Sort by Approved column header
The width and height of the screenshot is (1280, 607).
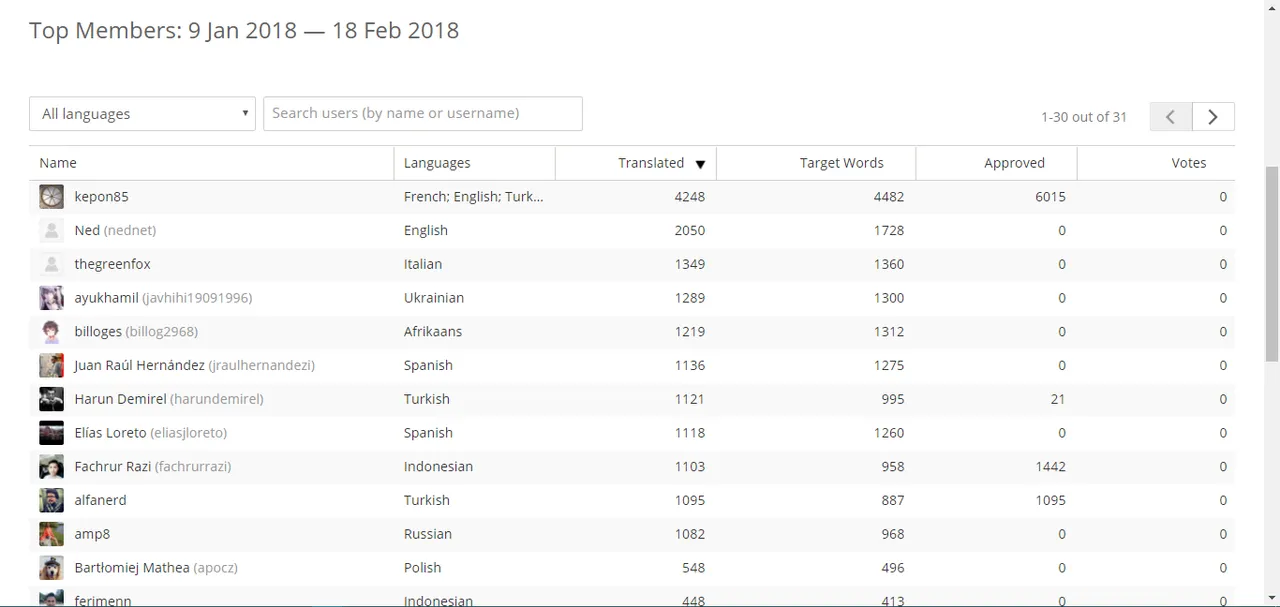pyautogui.click(x=1014, y=163)
